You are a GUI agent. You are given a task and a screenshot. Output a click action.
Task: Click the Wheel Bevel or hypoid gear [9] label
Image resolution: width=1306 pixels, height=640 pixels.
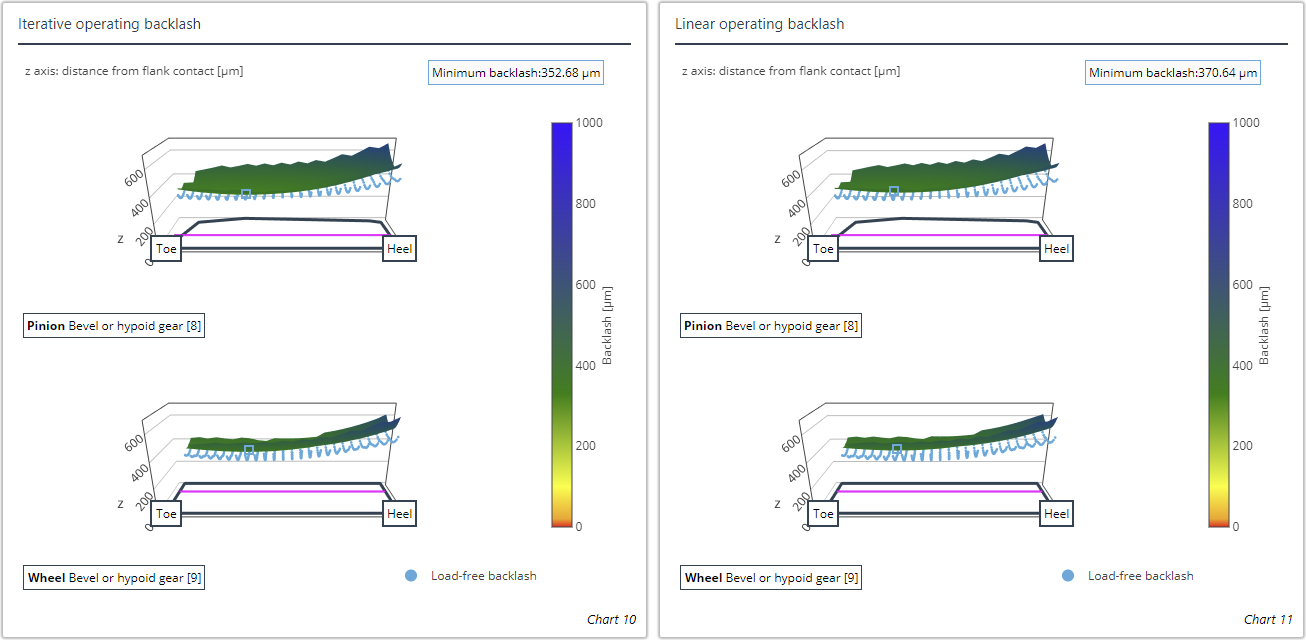[x=113, y=577]
